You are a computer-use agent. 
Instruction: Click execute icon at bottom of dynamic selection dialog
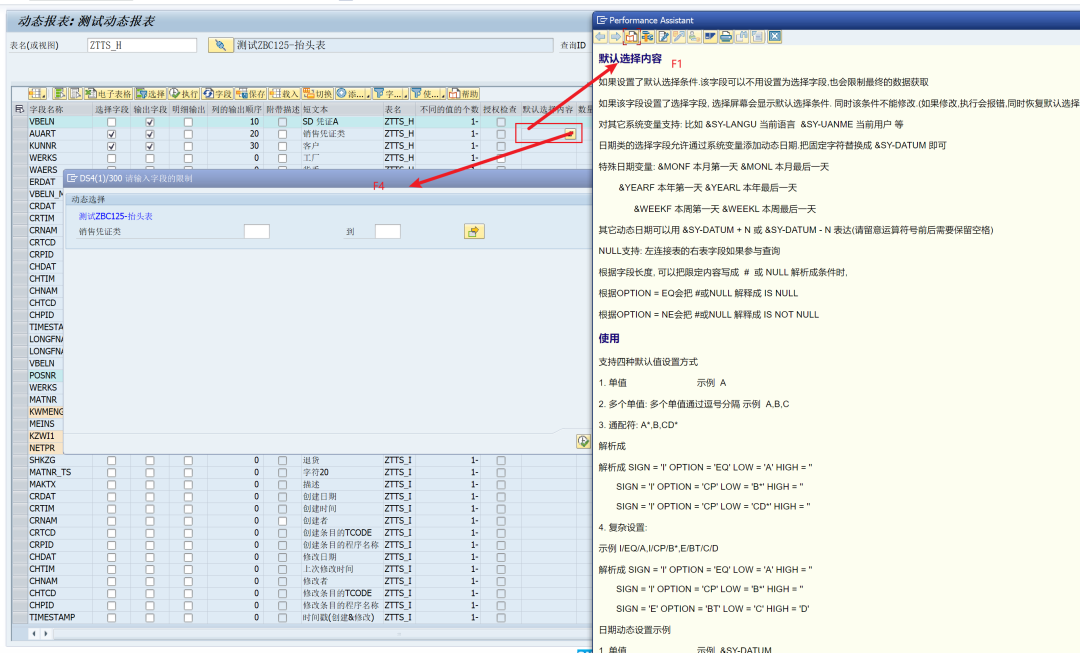point(583,442)
